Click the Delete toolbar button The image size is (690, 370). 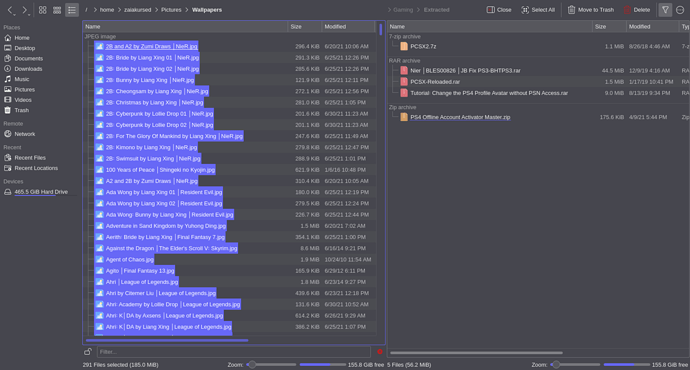tap(636, 10)
